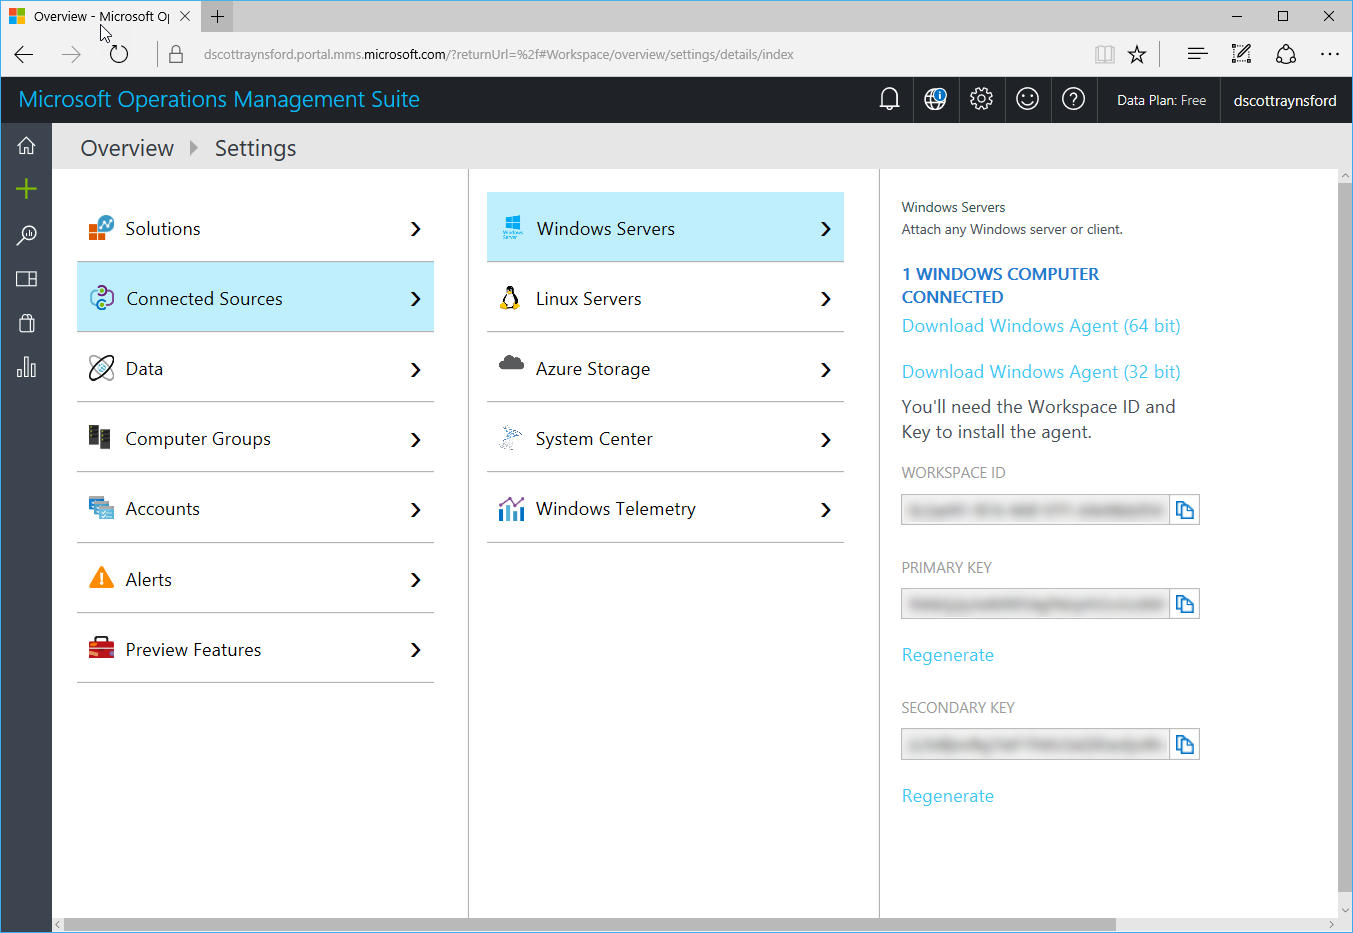This screenshot has width=1353, height=933.
Task: Open the dashboard view icon in sidebar
Action: [x=26, y=279]
